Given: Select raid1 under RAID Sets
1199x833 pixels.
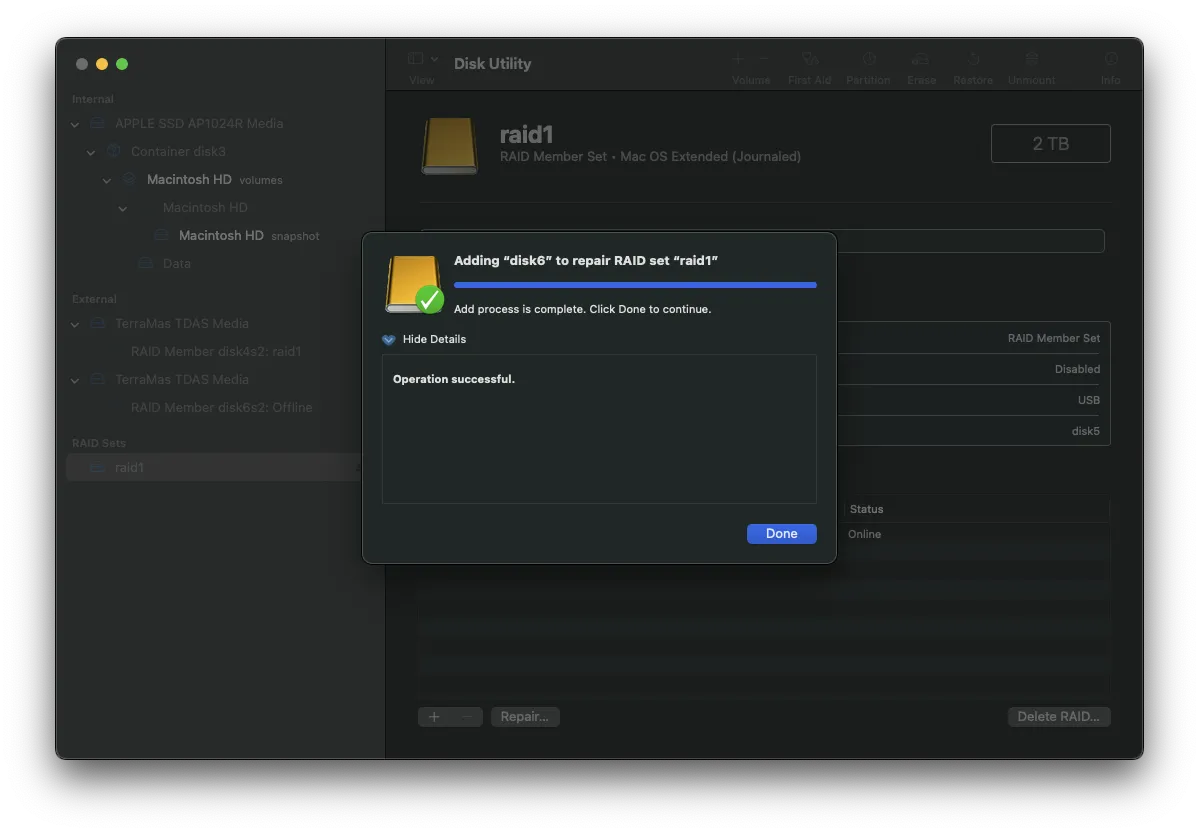Looking at the screenshot, I should pyautogui.click(x=129, y=467).
